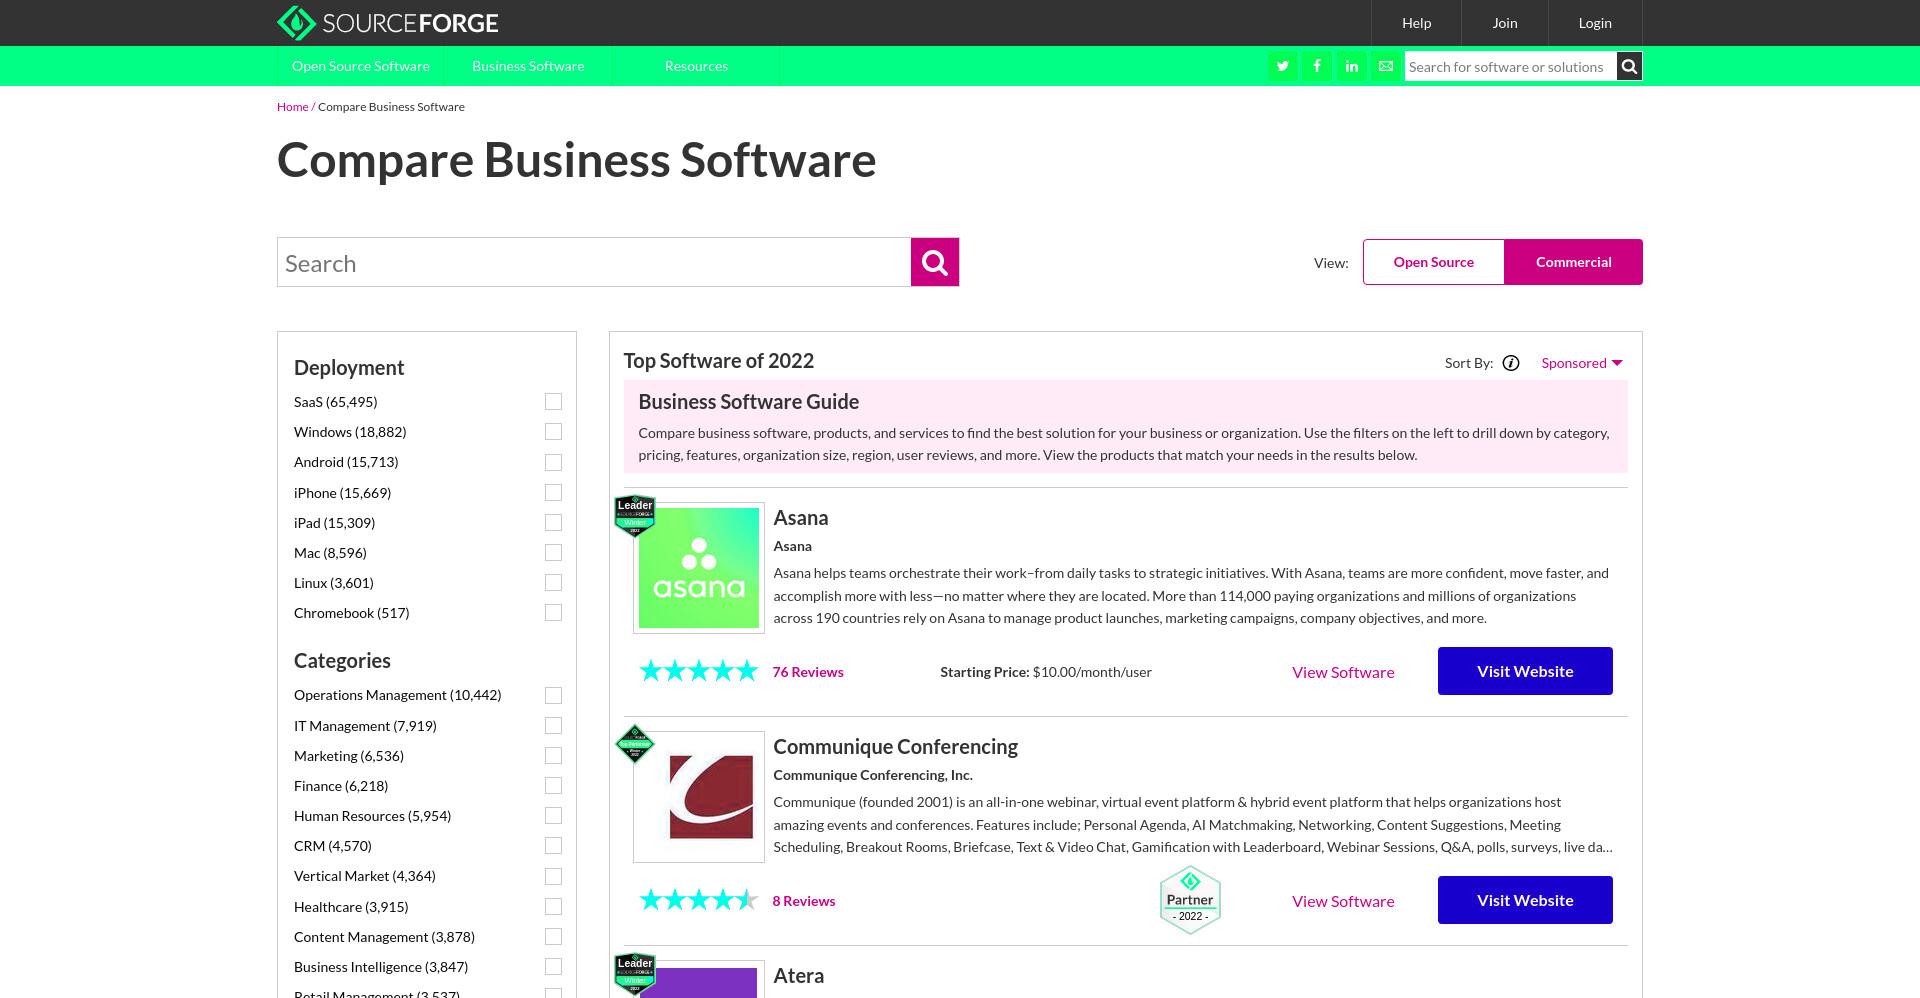This screenshot has width=1920, height=998.
Task: Open the Asana logo thumbnail
Action: pyautogui.click(x=699, y=568)
